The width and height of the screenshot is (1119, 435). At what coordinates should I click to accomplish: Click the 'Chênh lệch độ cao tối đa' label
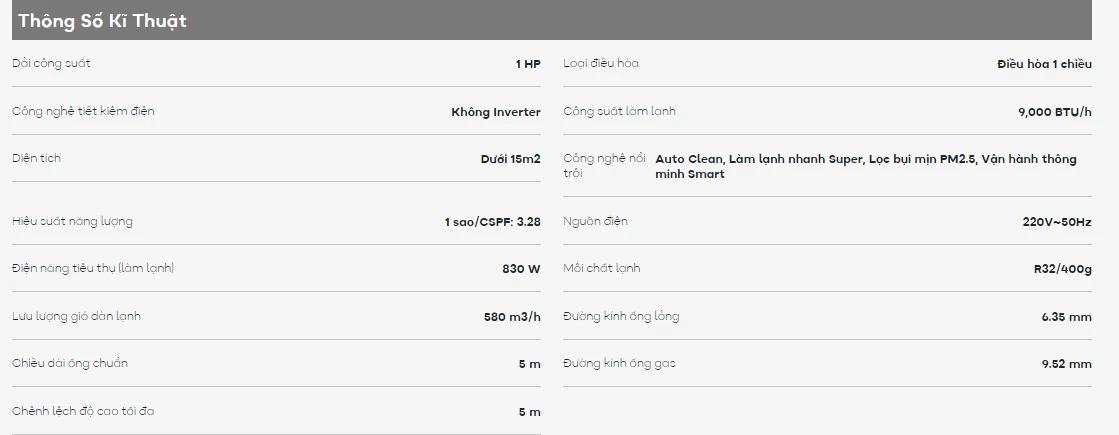pos(83,411)
